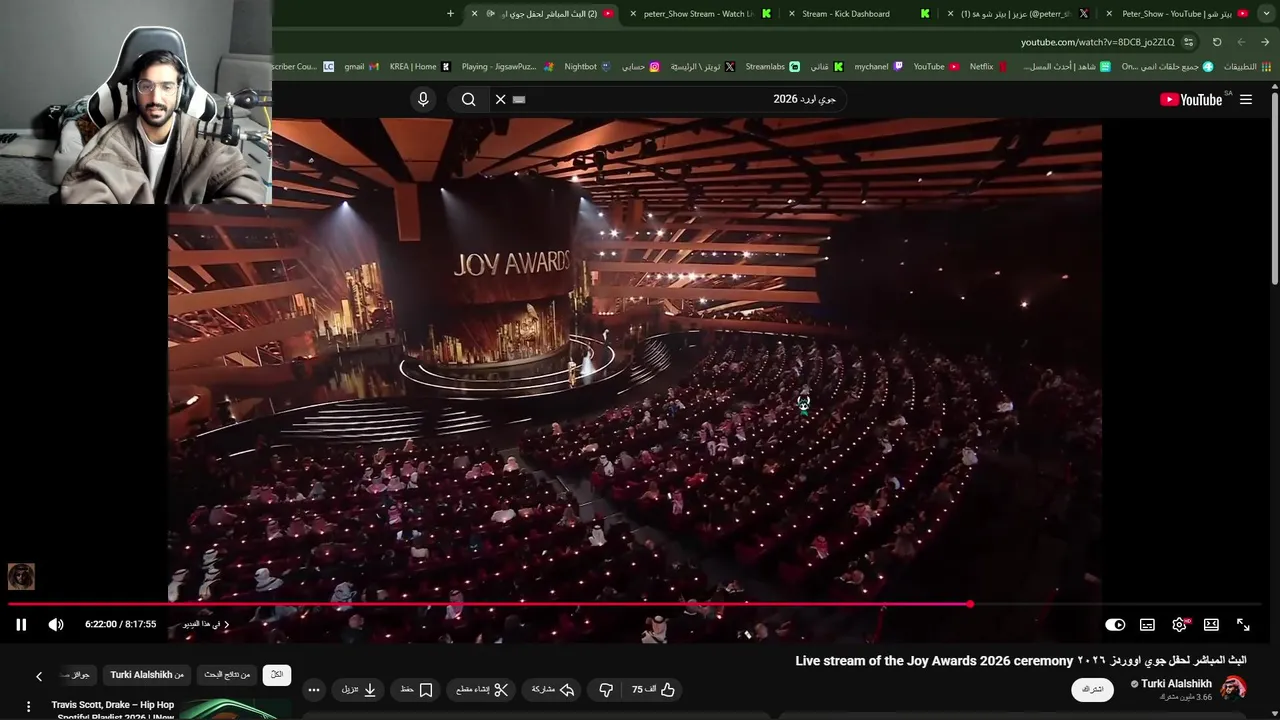Reload the page
The image size is (1280, 720).
coord(1217,42)
